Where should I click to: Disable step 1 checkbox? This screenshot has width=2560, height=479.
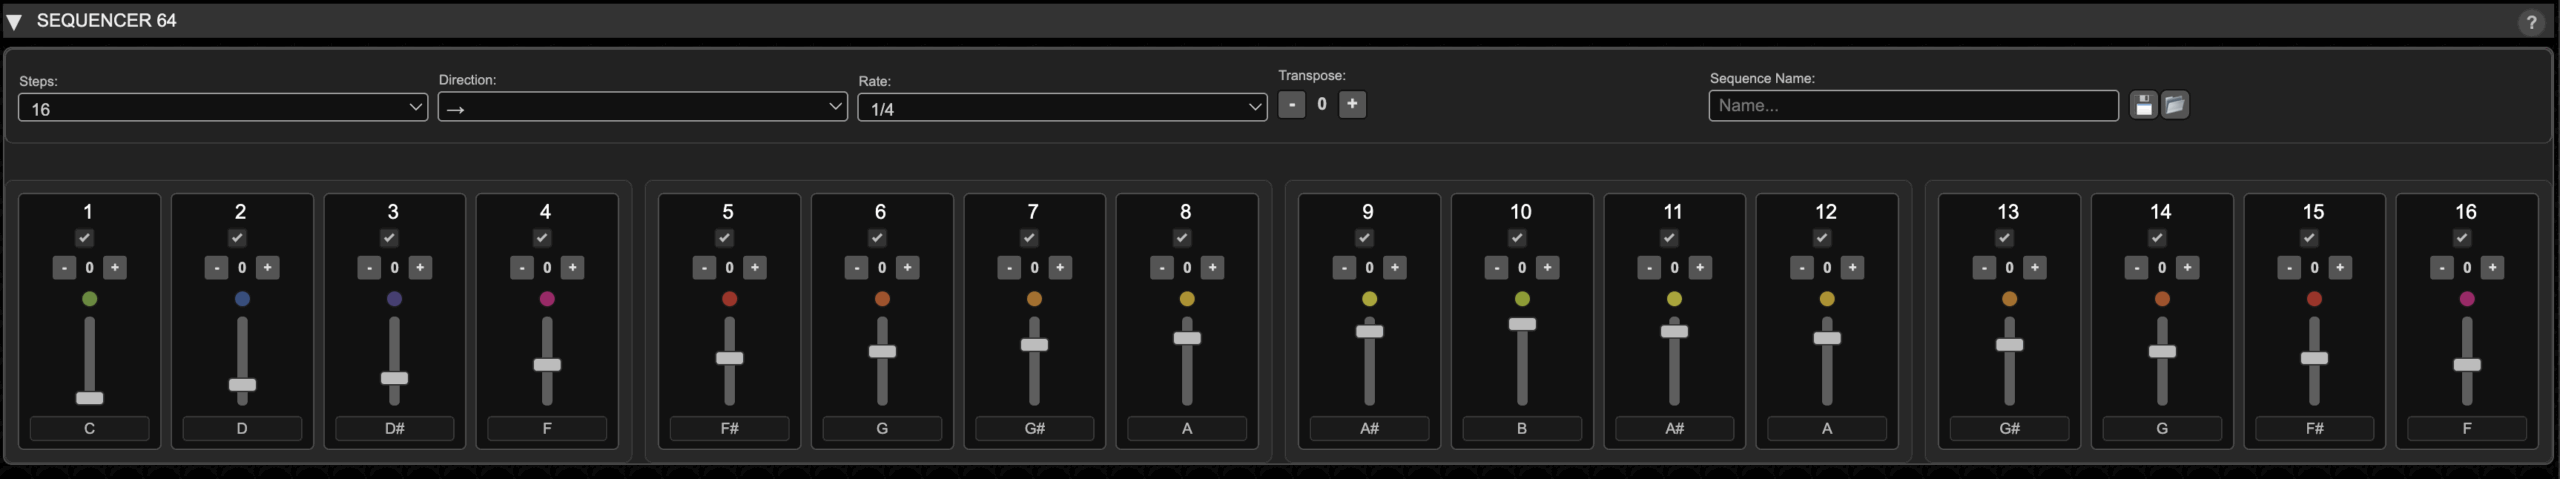(85, 238)
